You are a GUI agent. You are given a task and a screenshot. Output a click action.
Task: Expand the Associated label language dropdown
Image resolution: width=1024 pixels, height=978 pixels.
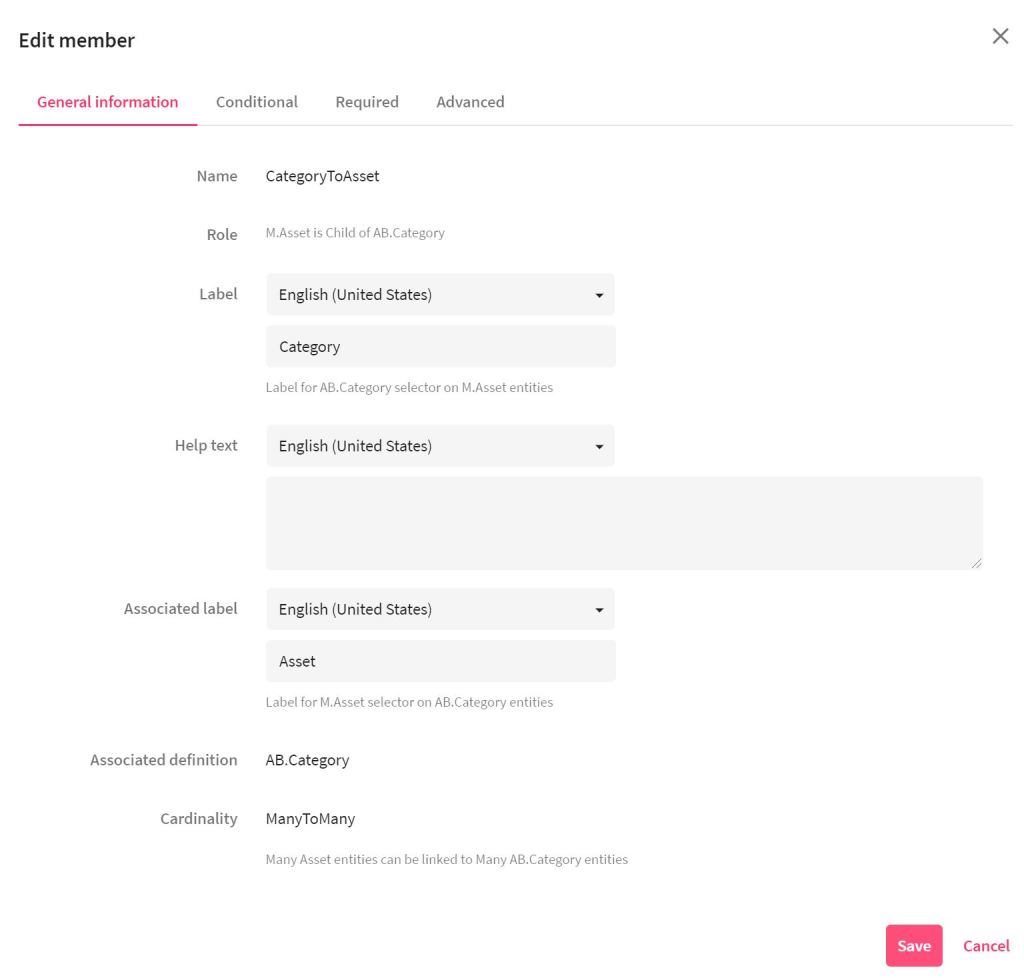click(x=440, y=609)
